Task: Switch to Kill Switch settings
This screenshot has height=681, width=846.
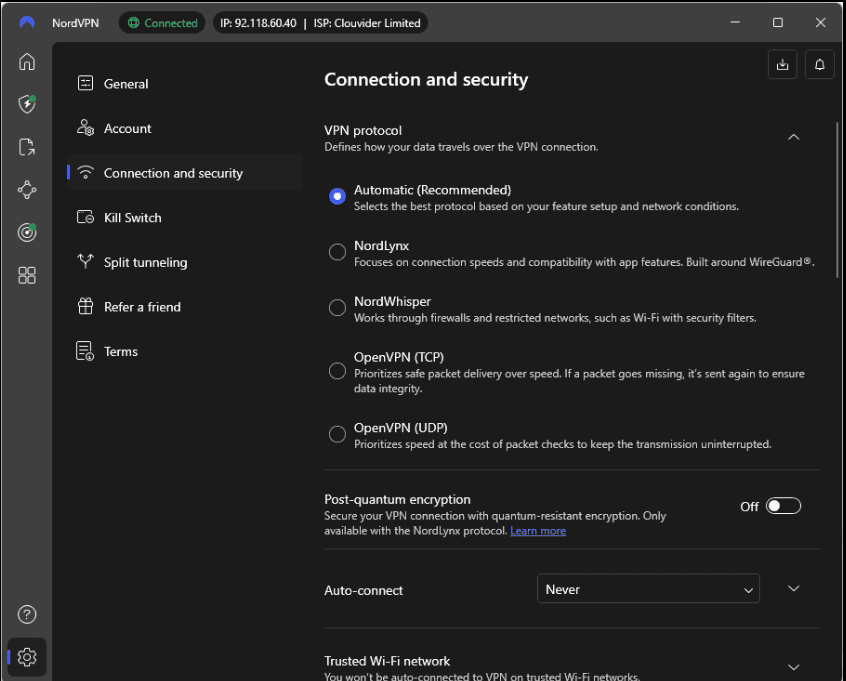Action: [x=133, y=217]
